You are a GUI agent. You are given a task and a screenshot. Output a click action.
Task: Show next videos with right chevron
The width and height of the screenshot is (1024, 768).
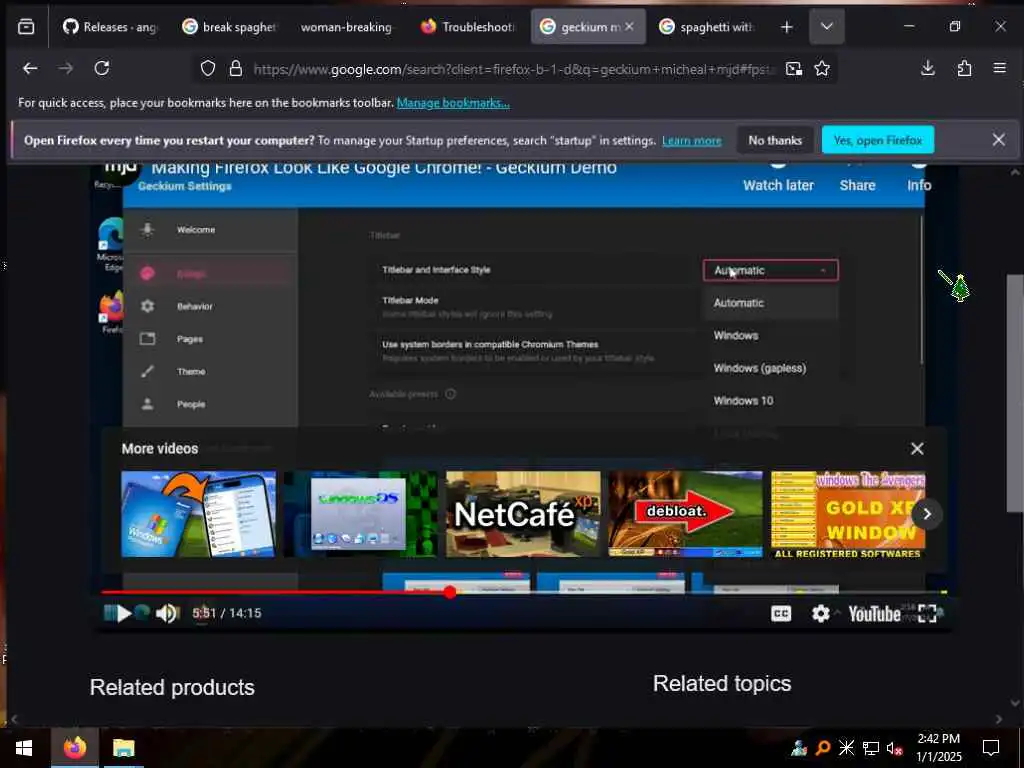click(927, 514)
